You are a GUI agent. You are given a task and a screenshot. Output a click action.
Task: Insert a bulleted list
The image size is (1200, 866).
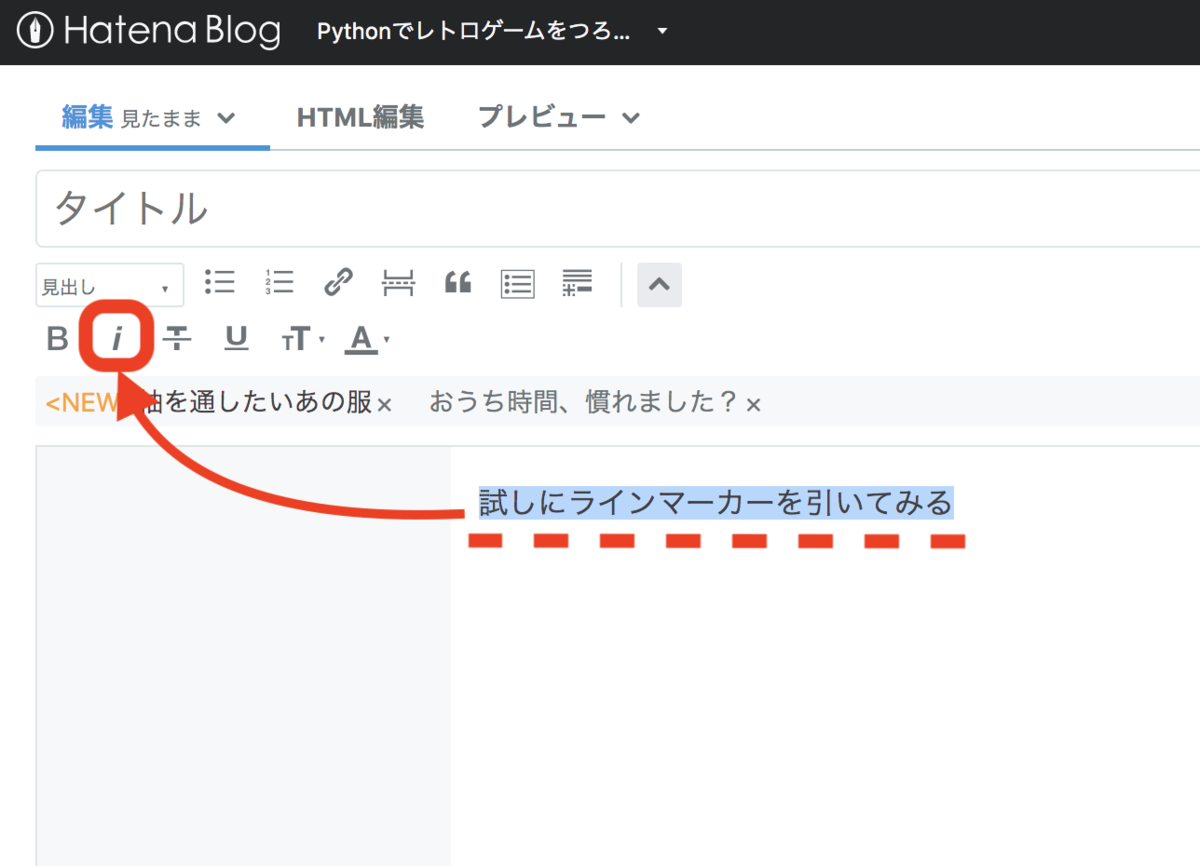coord(219,283)
